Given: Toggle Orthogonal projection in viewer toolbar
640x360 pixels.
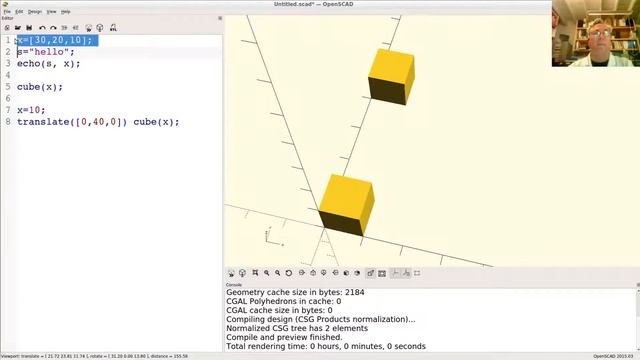Looking at the screenshot, I should click(382, 273).
